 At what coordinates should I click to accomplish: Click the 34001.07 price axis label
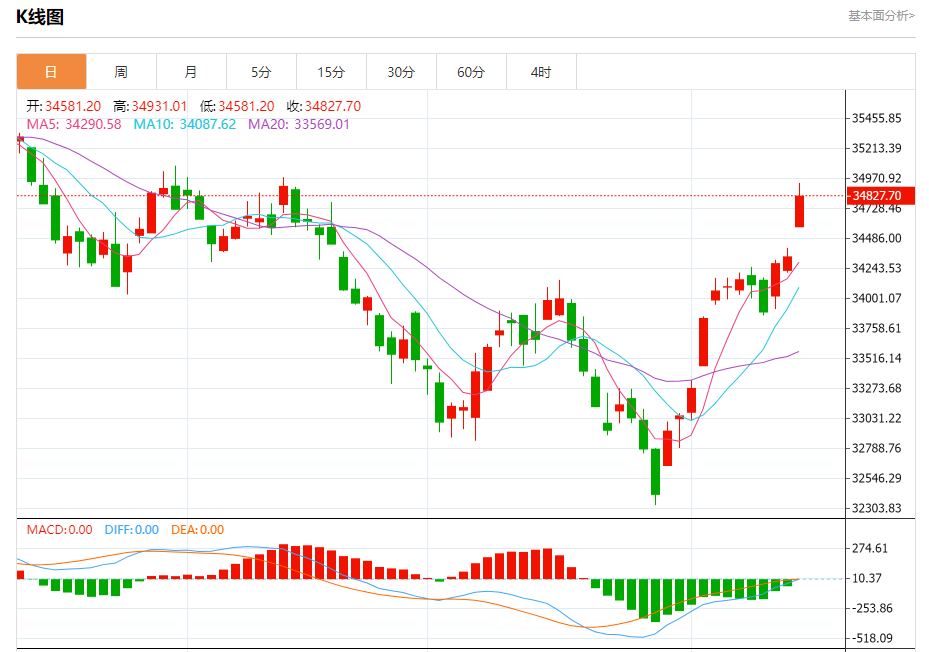point(876,298)
